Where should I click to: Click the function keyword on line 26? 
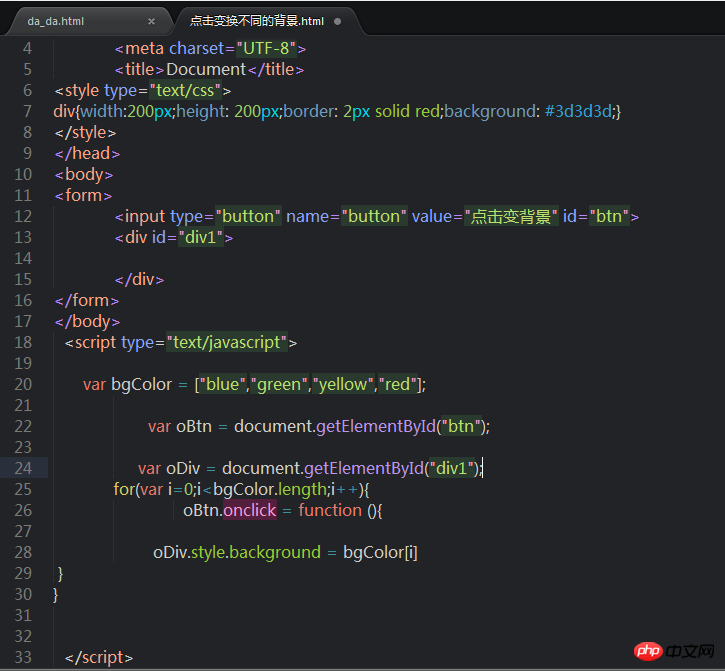(330, 511)
